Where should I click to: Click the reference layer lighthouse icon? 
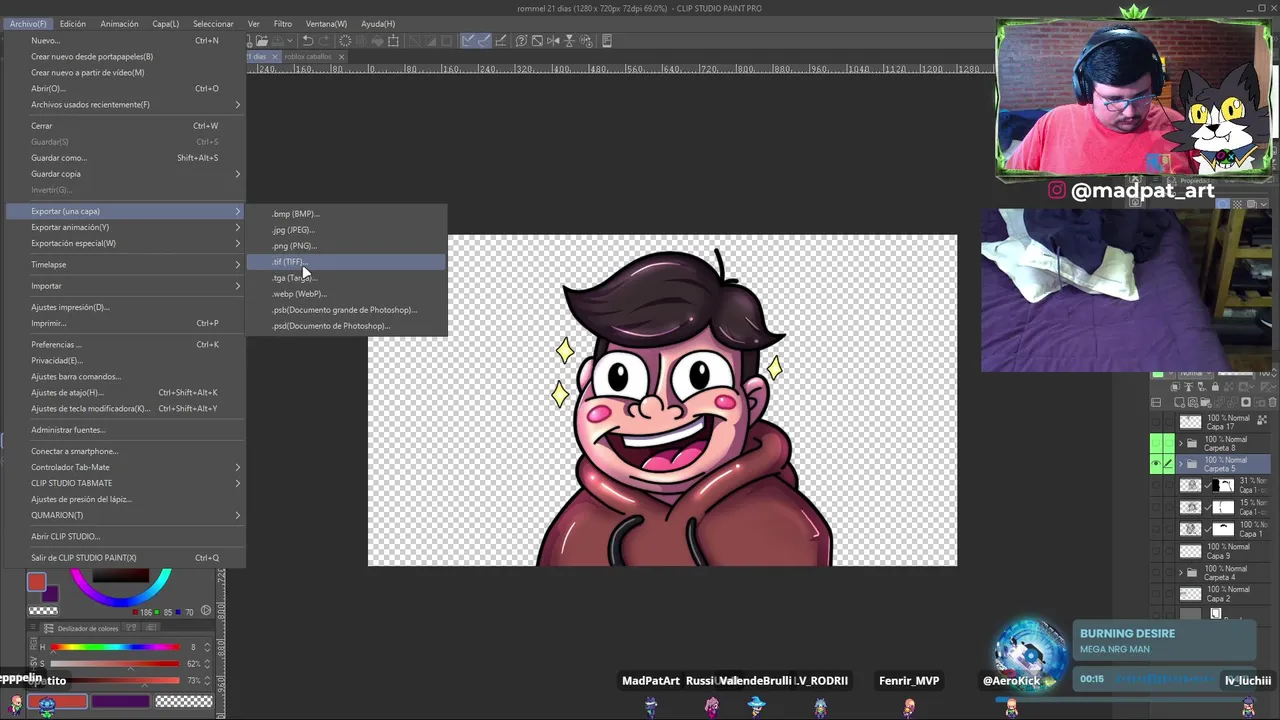1189,387
